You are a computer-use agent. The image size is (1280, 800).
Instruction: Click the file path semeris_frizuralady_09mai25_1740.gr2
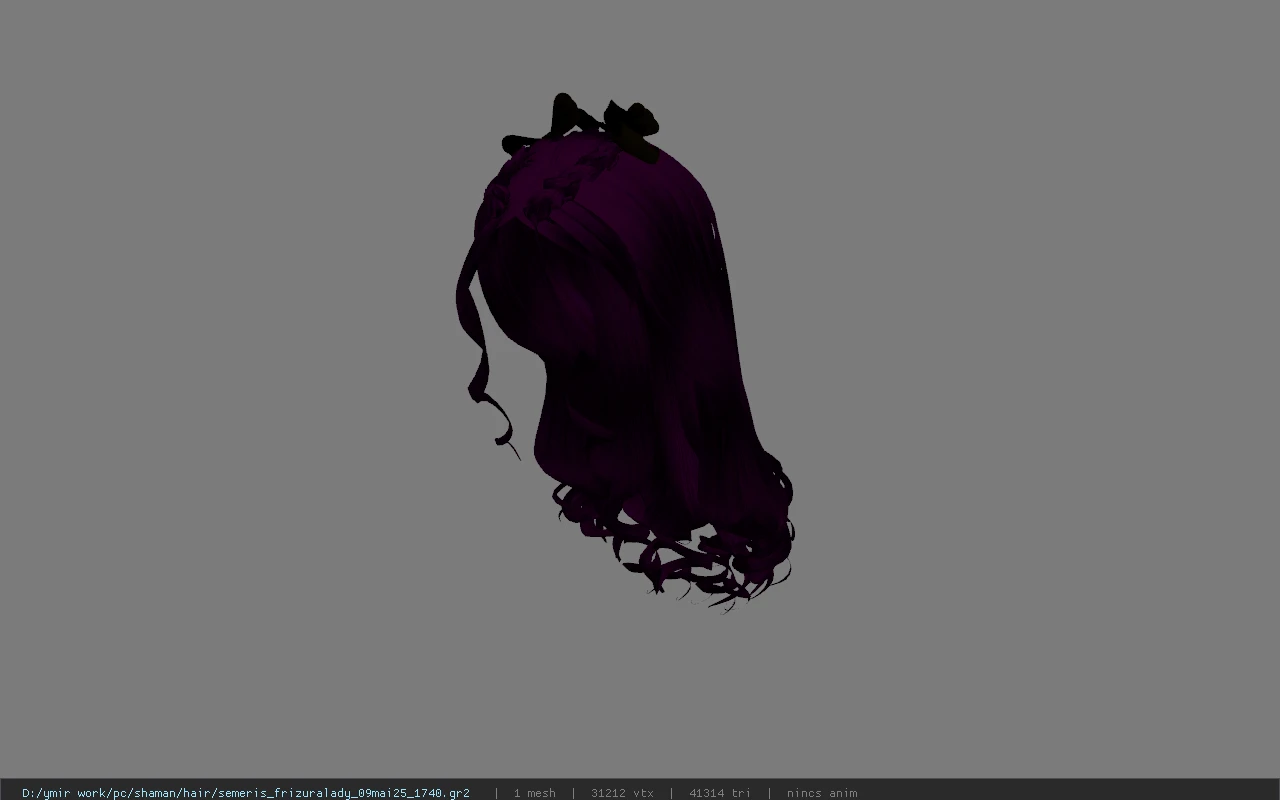point(246,793)
